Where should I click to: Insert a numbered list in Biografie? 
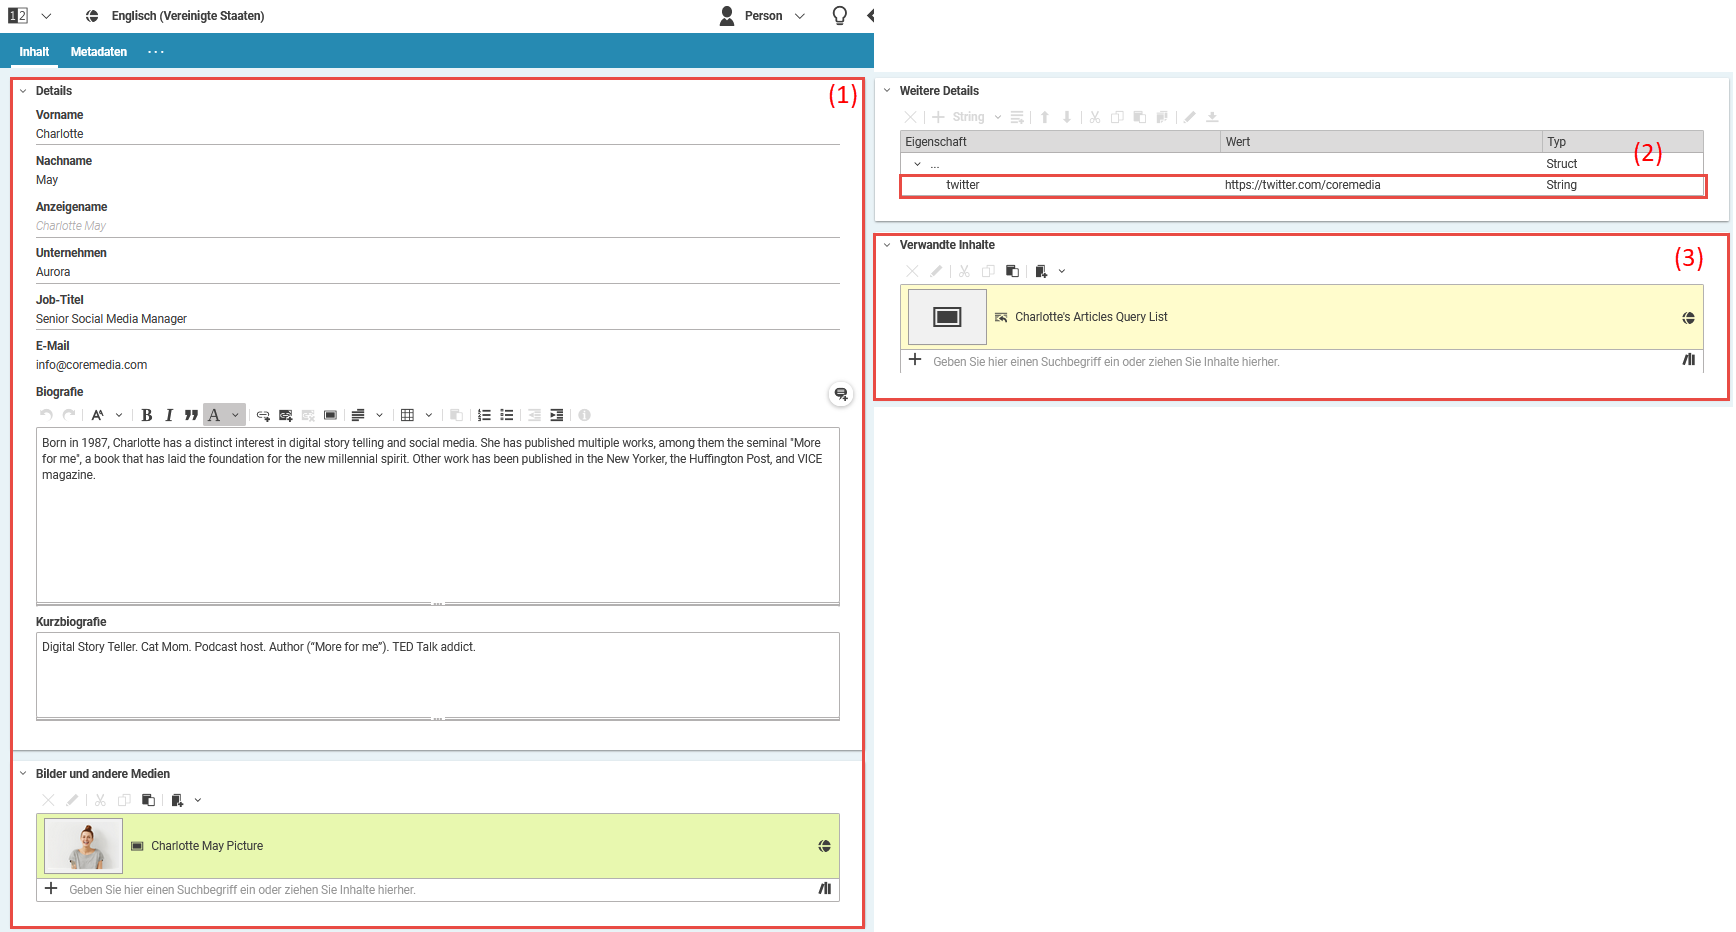point(484,415)
